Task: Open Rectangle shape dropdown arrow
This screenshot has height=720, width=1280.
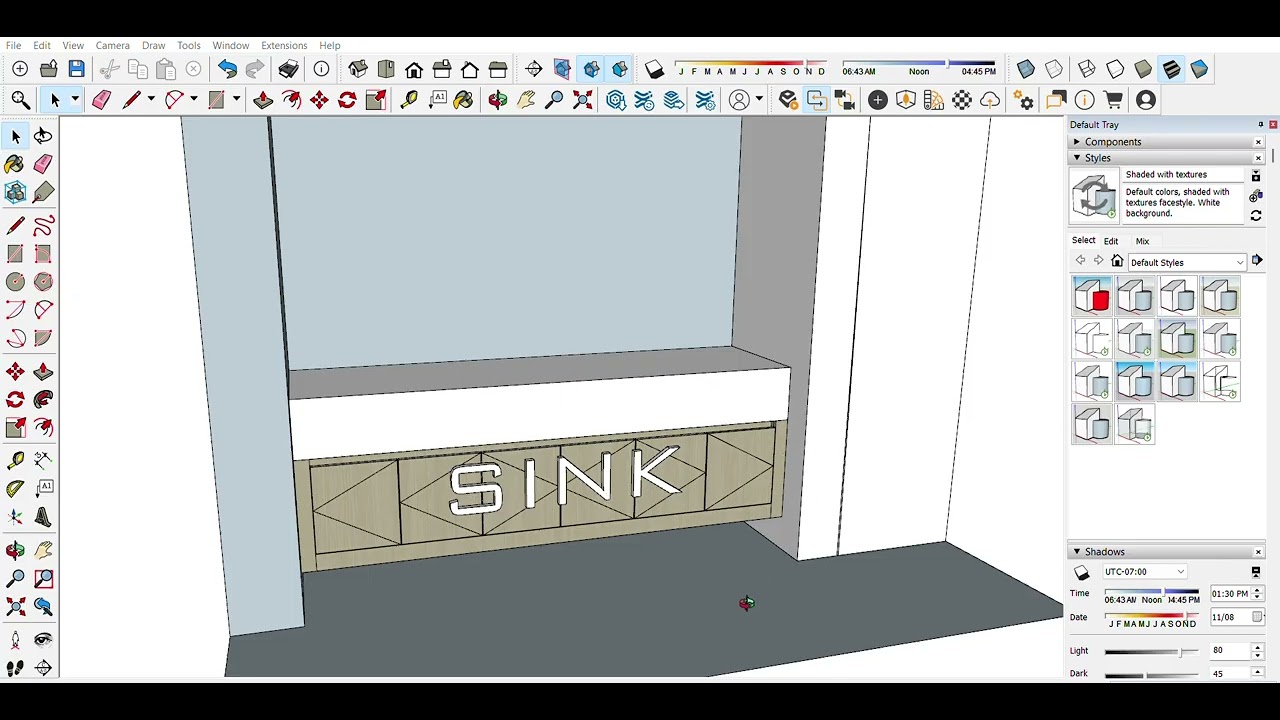Action: click(x=236, y=100)
